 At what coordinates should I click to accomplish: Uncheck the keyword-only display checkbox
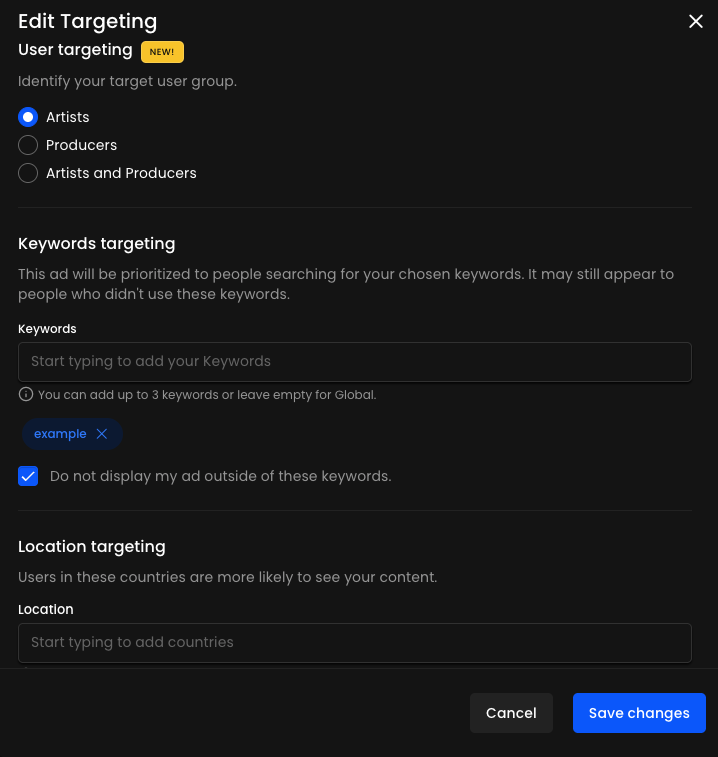click(x=28, y=476)
